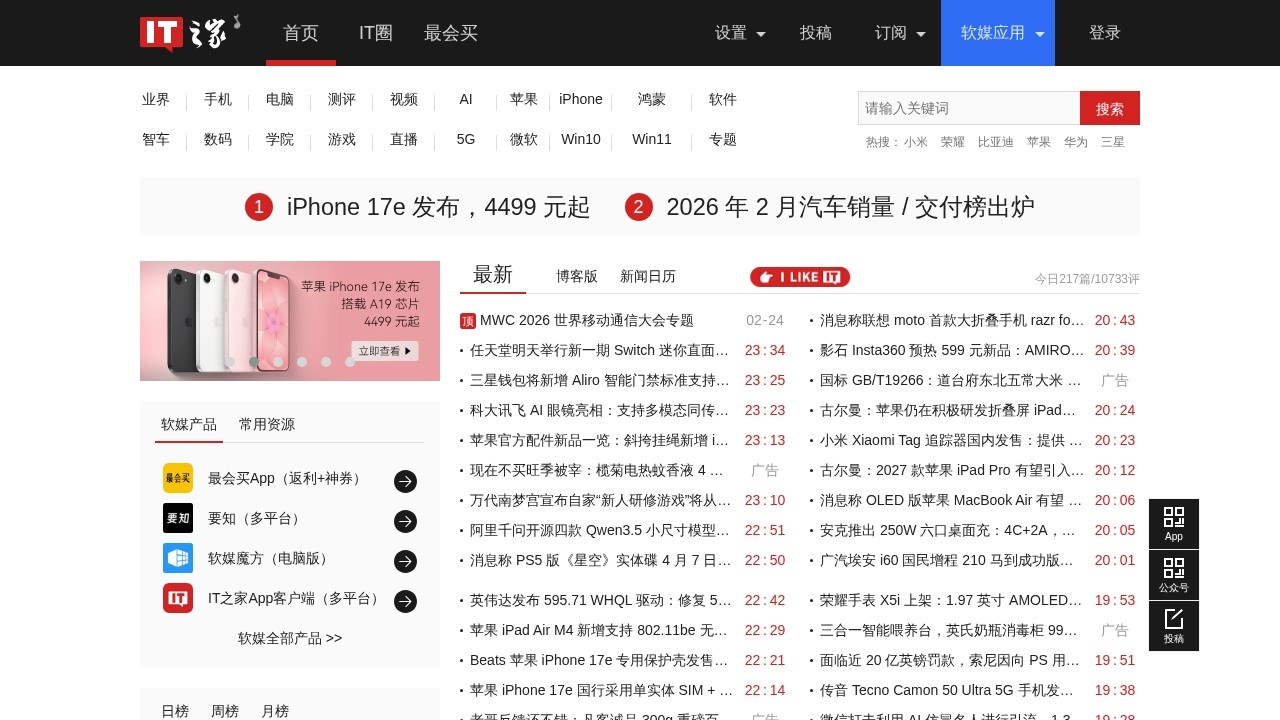Open the 软媒应用 dropdown
1280x720 pixels.
[1002, 33]
